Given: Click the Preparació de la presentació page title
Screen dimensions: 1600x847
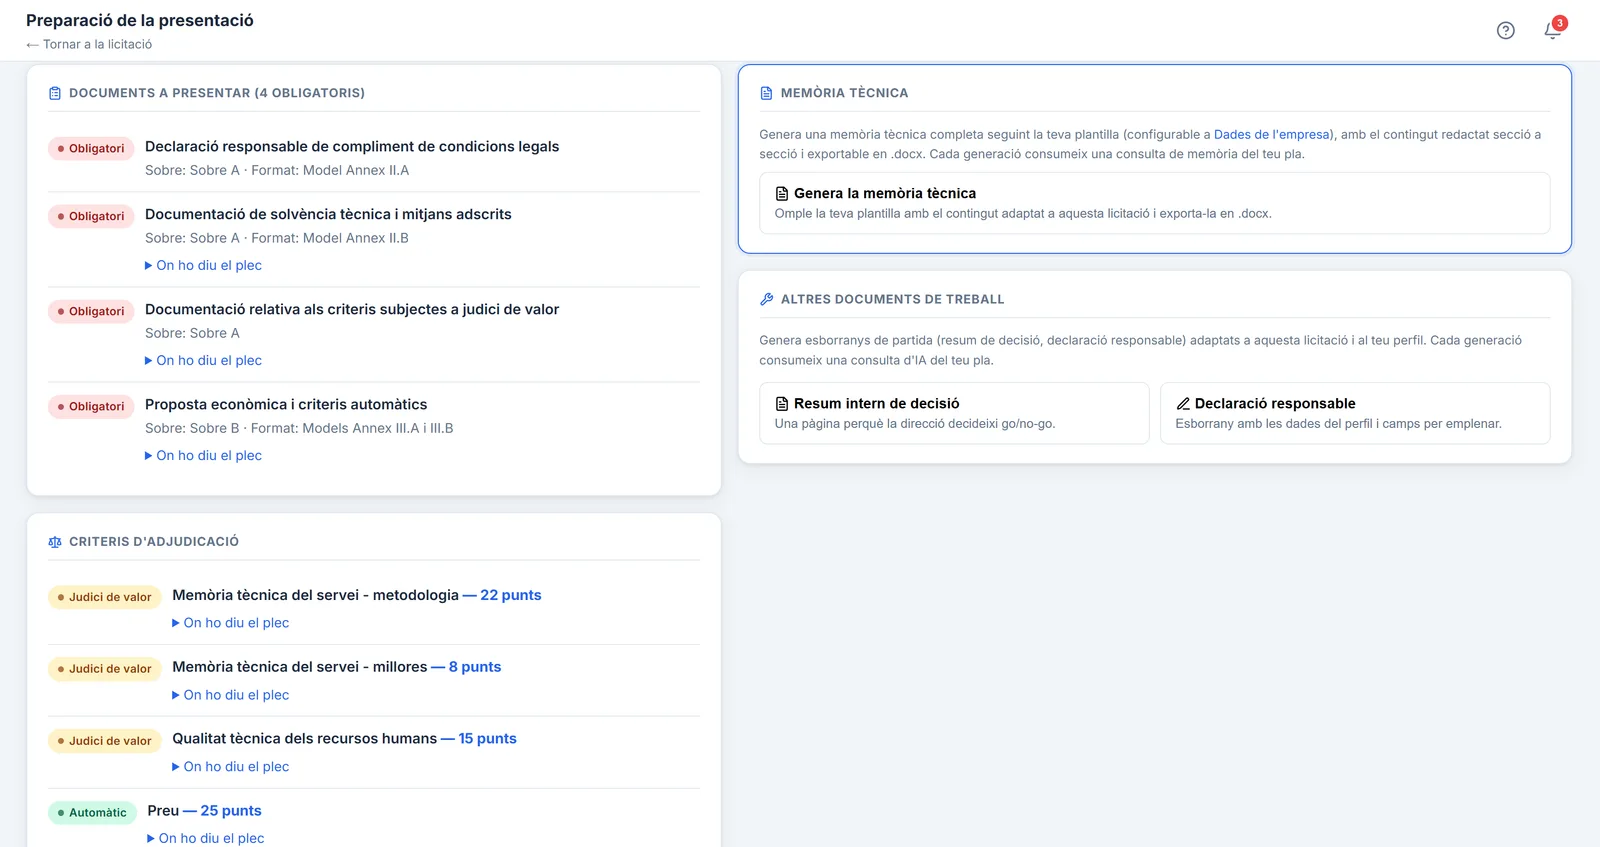Looking at the screenshot, I should pos(140,20).
